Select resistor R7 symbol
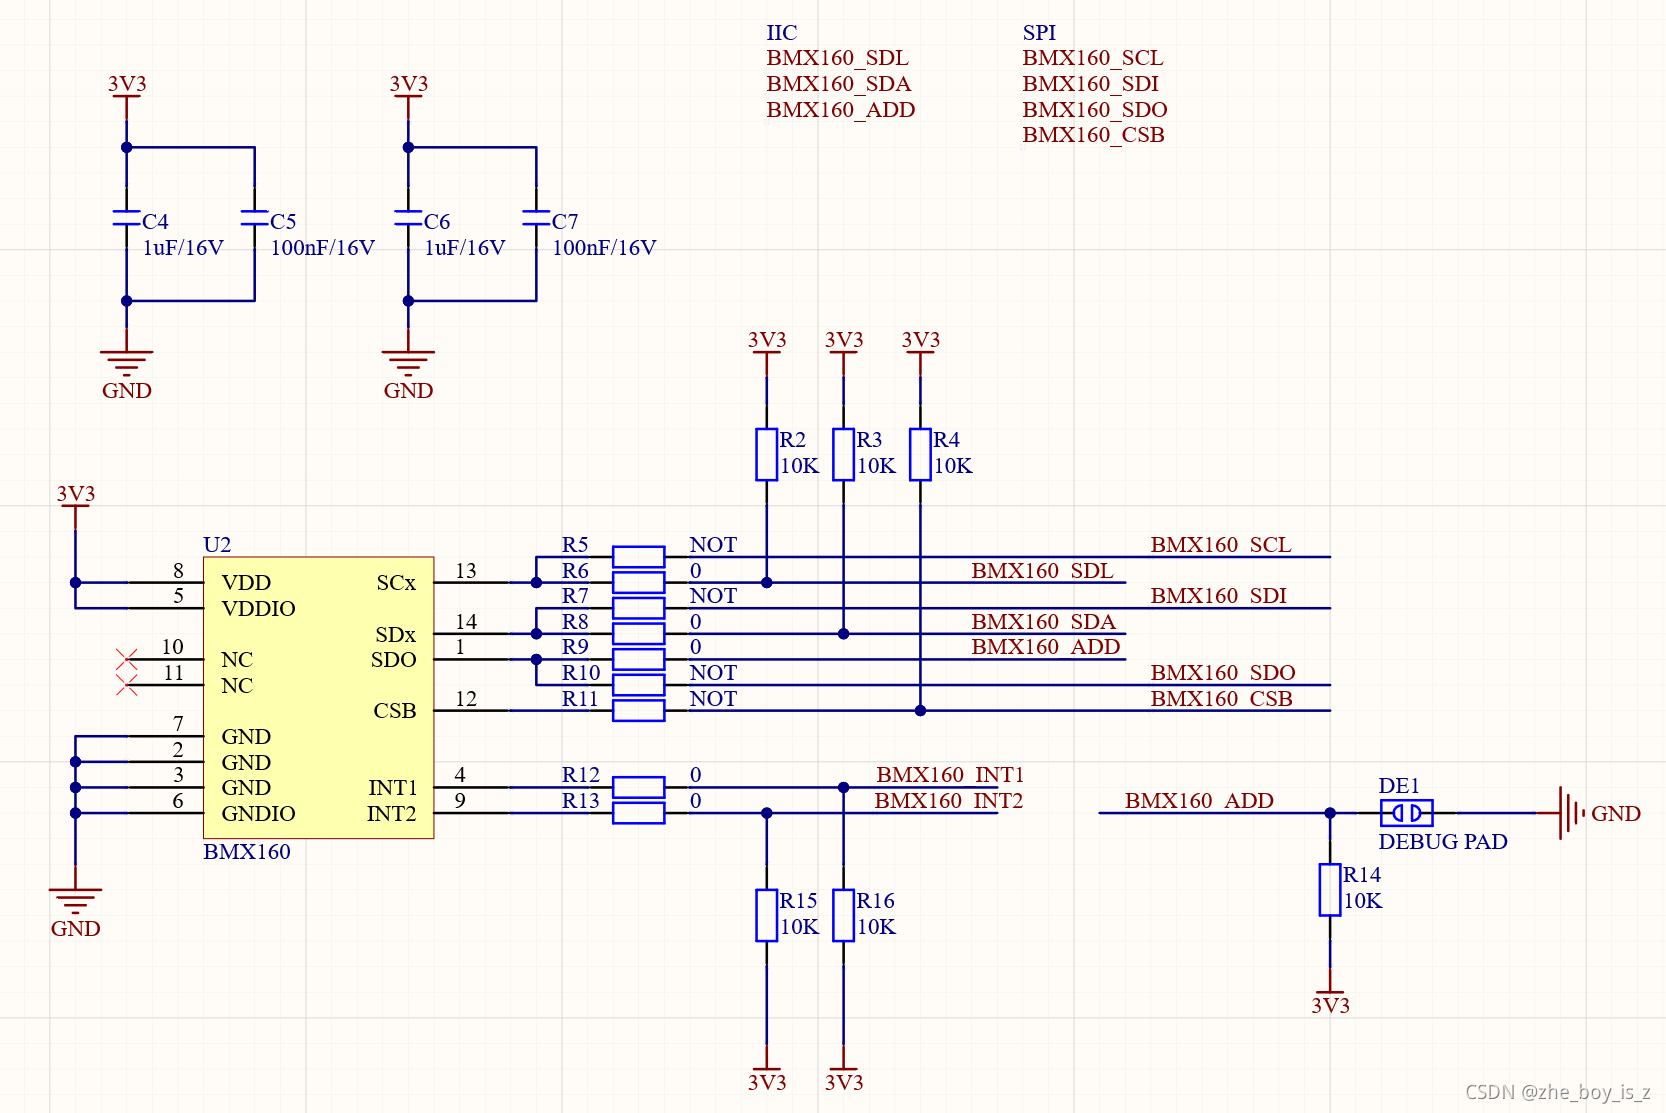The width and height of the screenshot is (1666, 1113). (638, 608)
